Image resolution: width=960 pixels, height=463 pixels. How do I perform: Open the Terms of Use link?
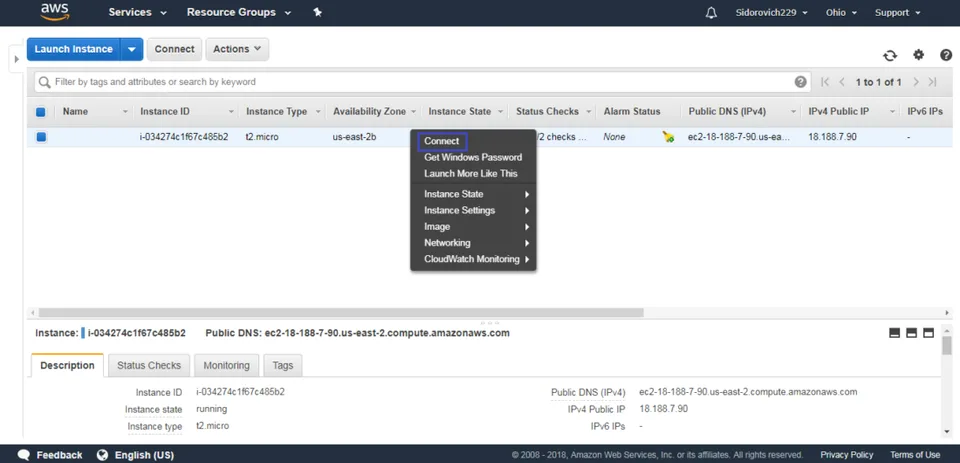pyautogui.click(x=915, y=454)
